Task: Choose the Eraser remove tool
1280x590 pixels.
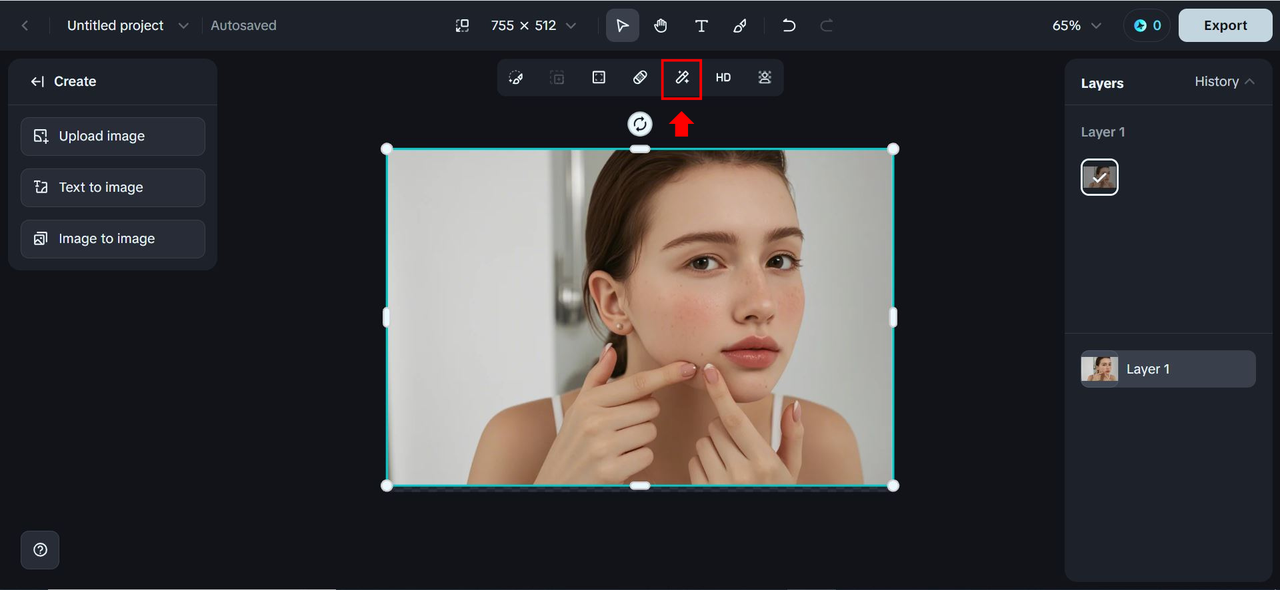Action: click(640, 78)
